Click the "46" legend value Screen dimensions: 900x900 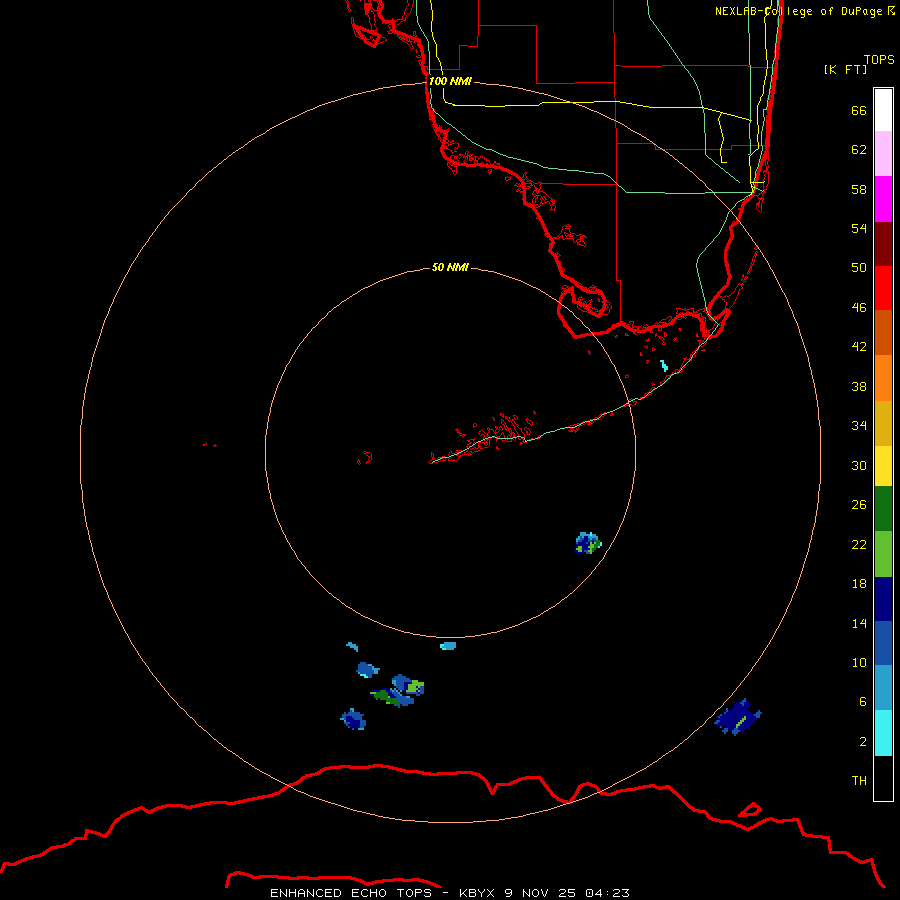pyautogui.click(x=859, y=307)
